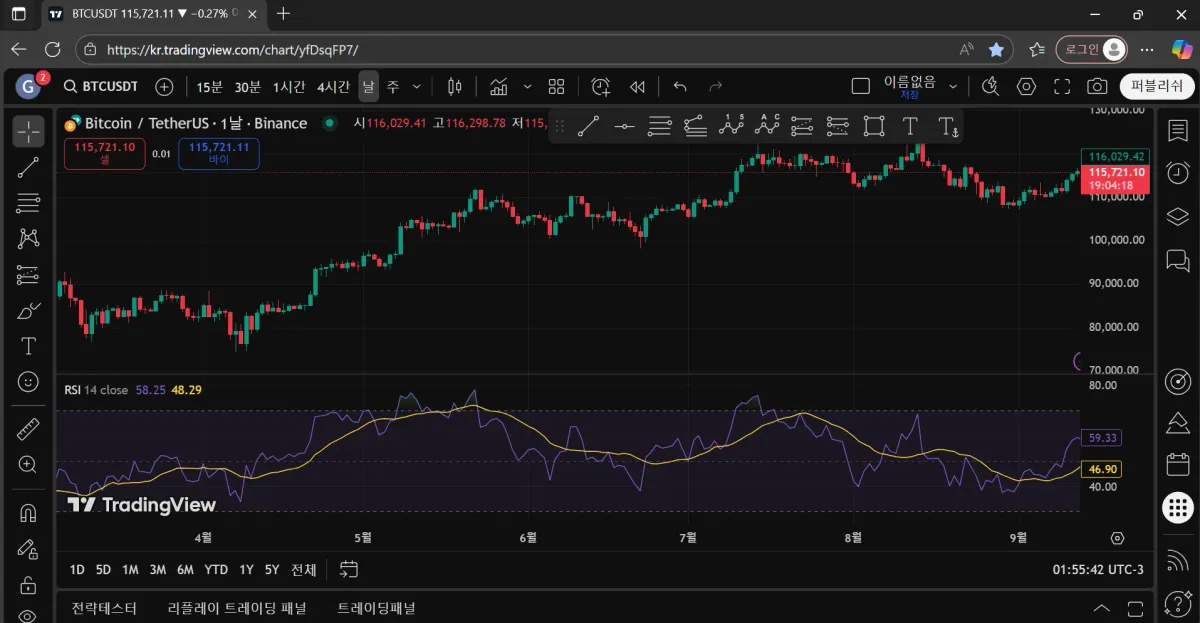The width and height of the screenshot is (1200, 623).
Task: Toggle fullscreen mode for the chart
Action: [1062, 87]
